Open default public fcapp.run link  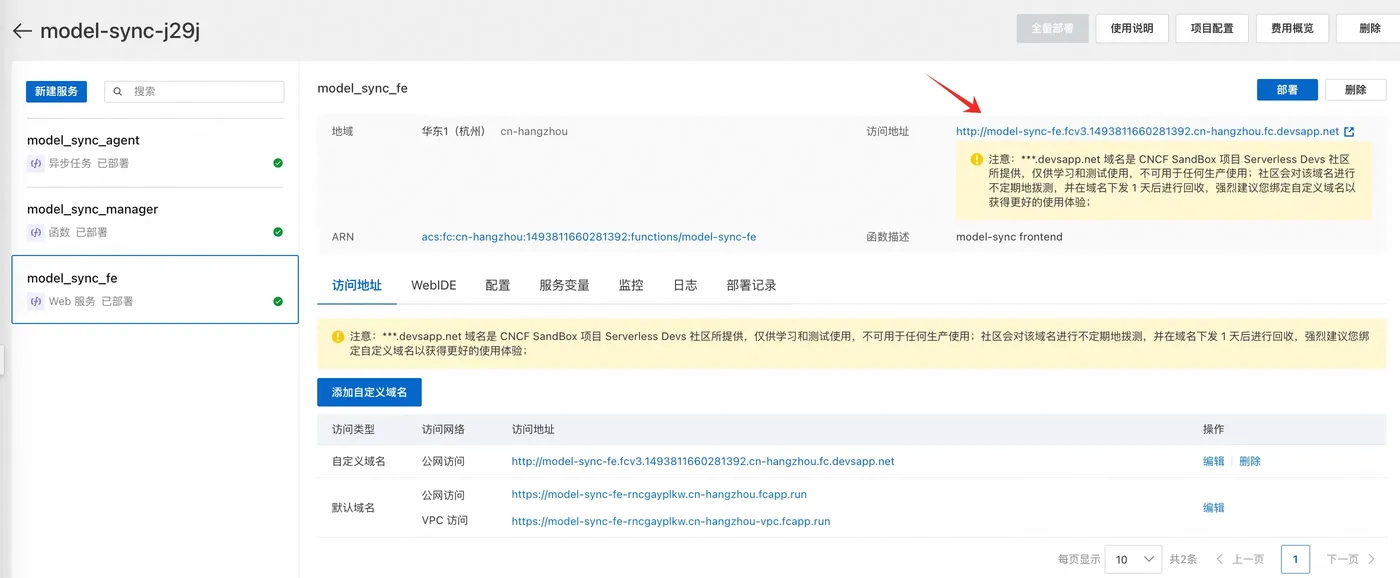pos(659,494)
